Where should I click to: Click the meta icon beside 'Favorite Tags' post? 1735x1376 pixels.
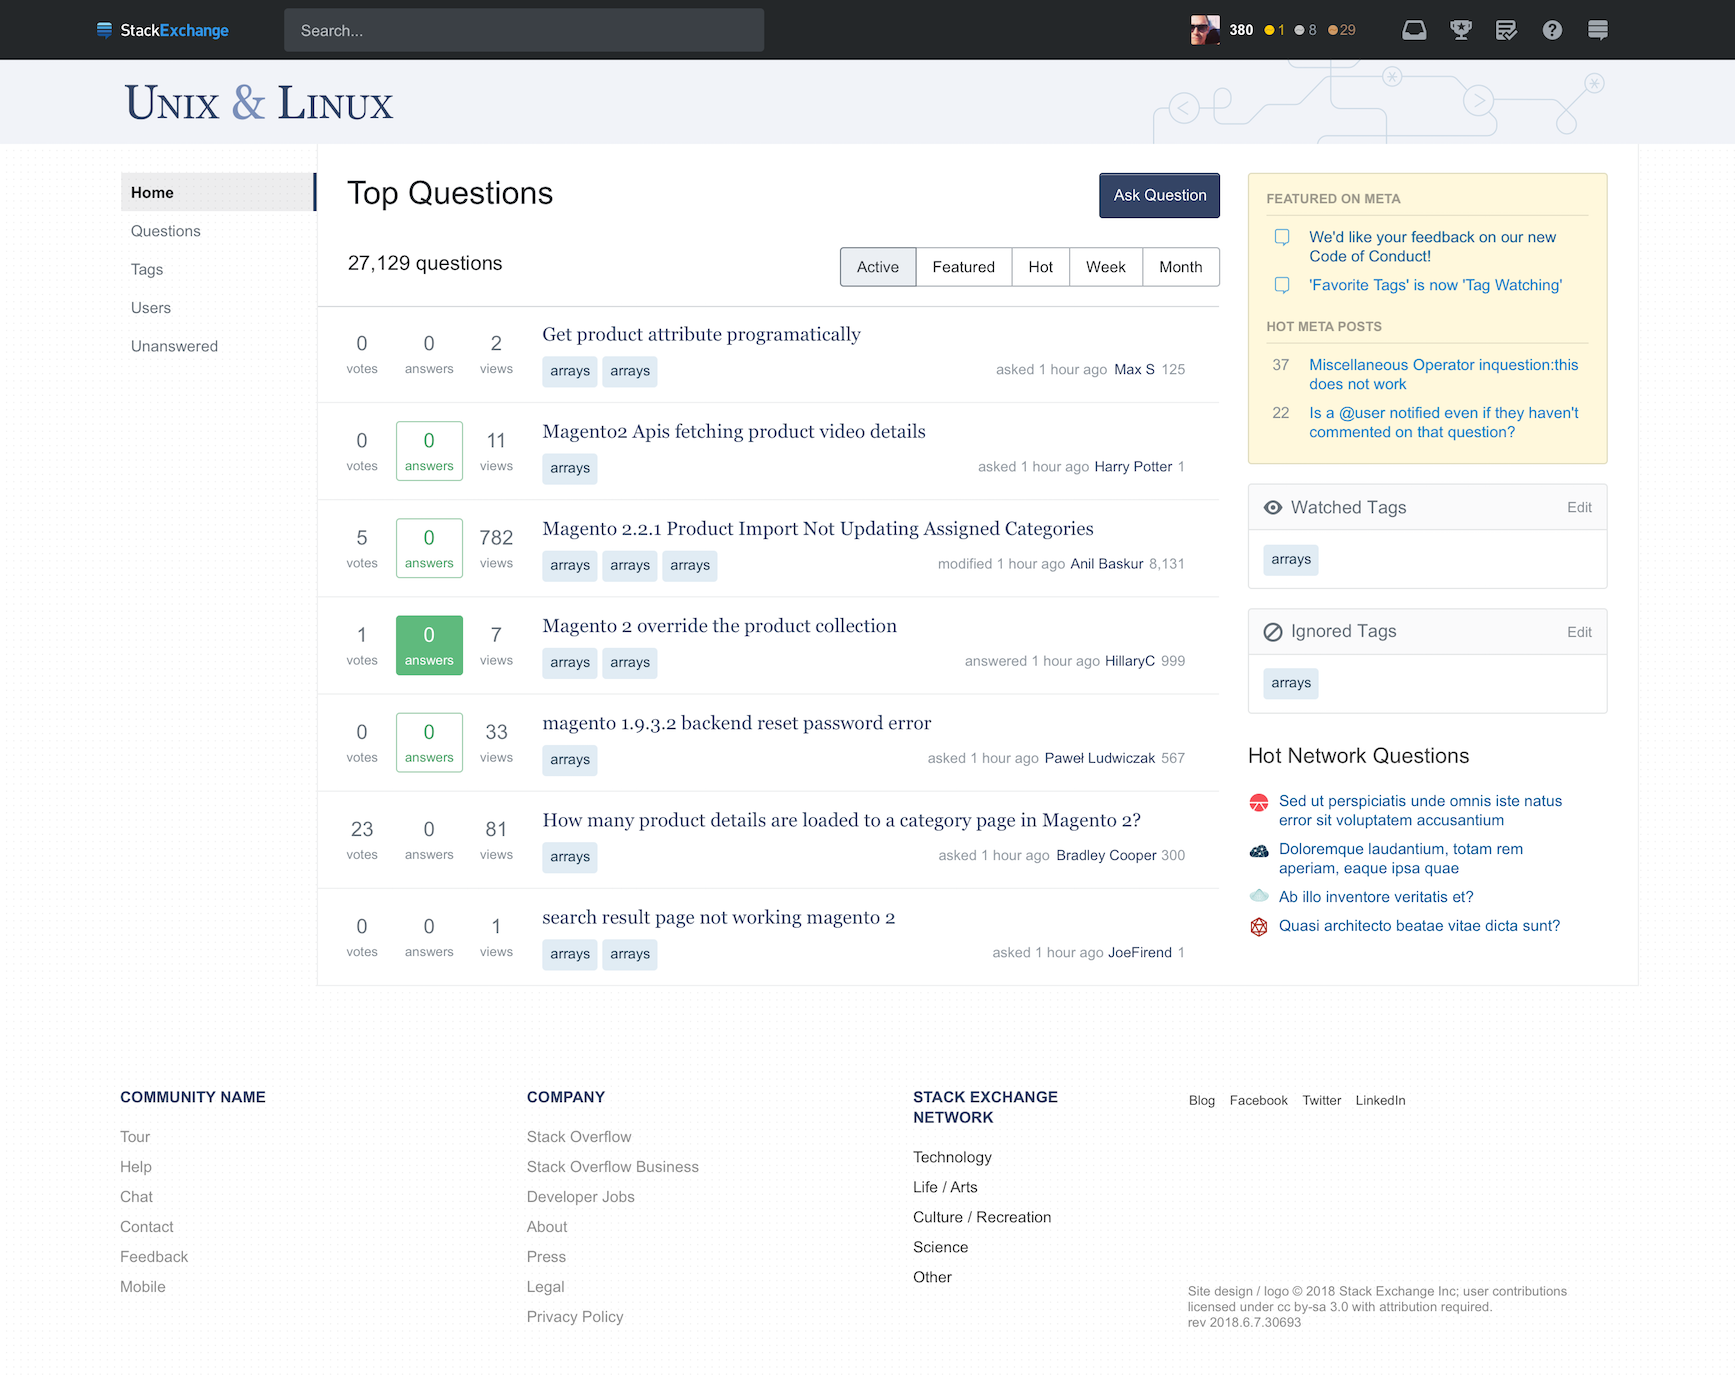coord(1282,285)
